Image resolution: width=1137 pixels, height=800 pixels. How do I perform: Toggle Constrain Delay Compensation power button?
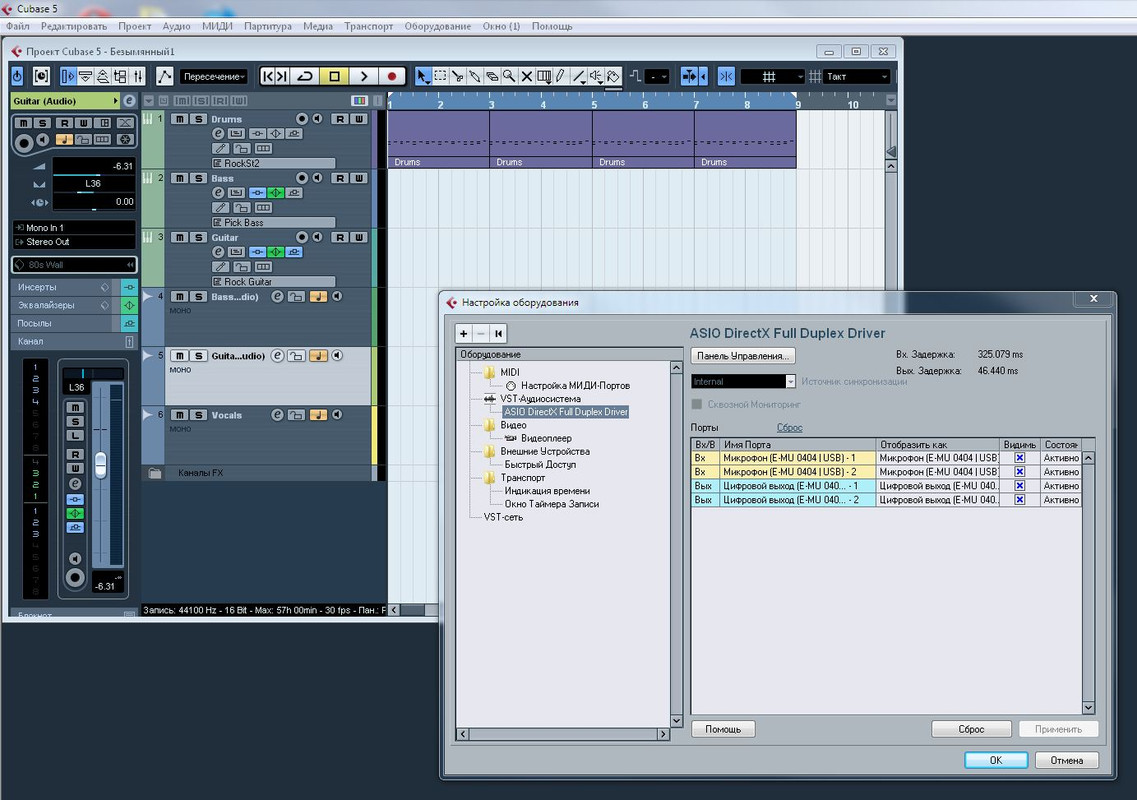pos(17,76)
